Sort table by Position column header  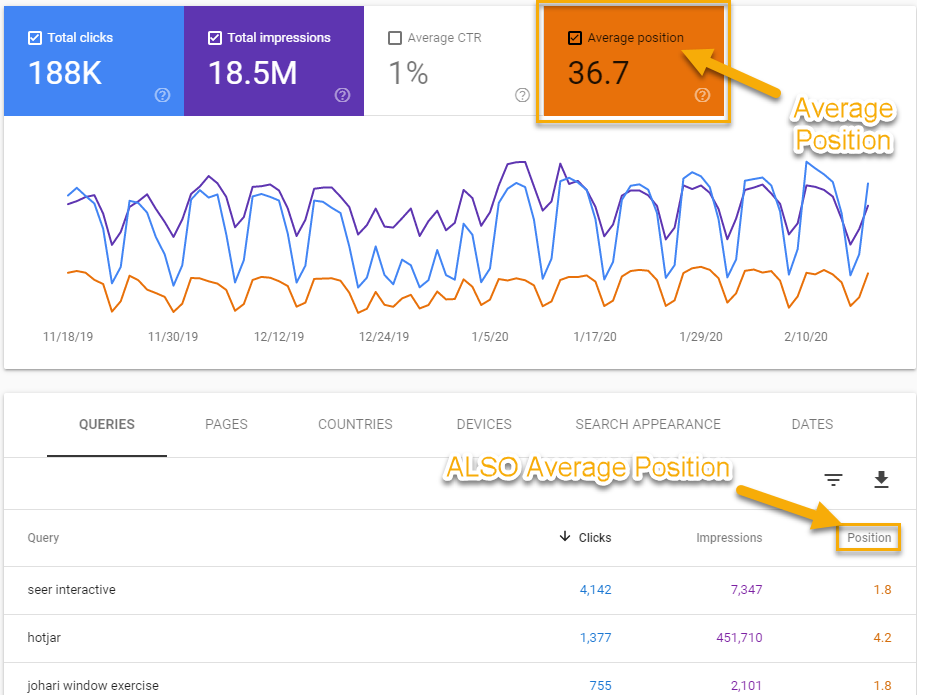pyautogui.click(x=869, y=538)
